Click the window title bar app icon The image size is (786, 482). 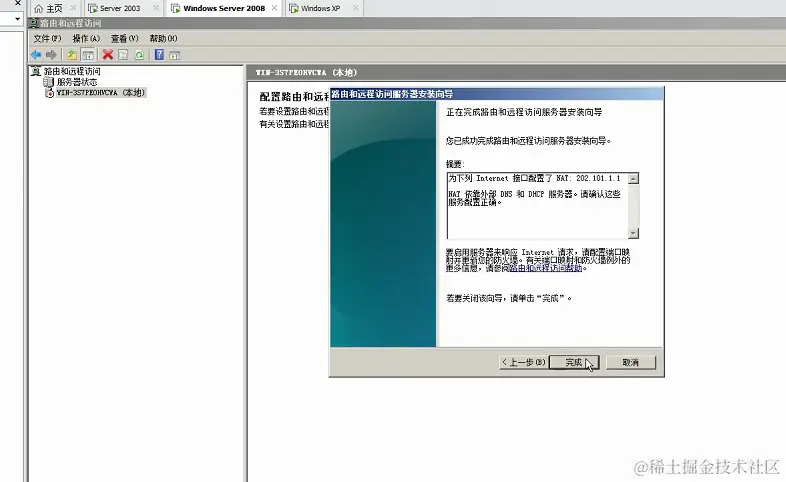[34, 23]
